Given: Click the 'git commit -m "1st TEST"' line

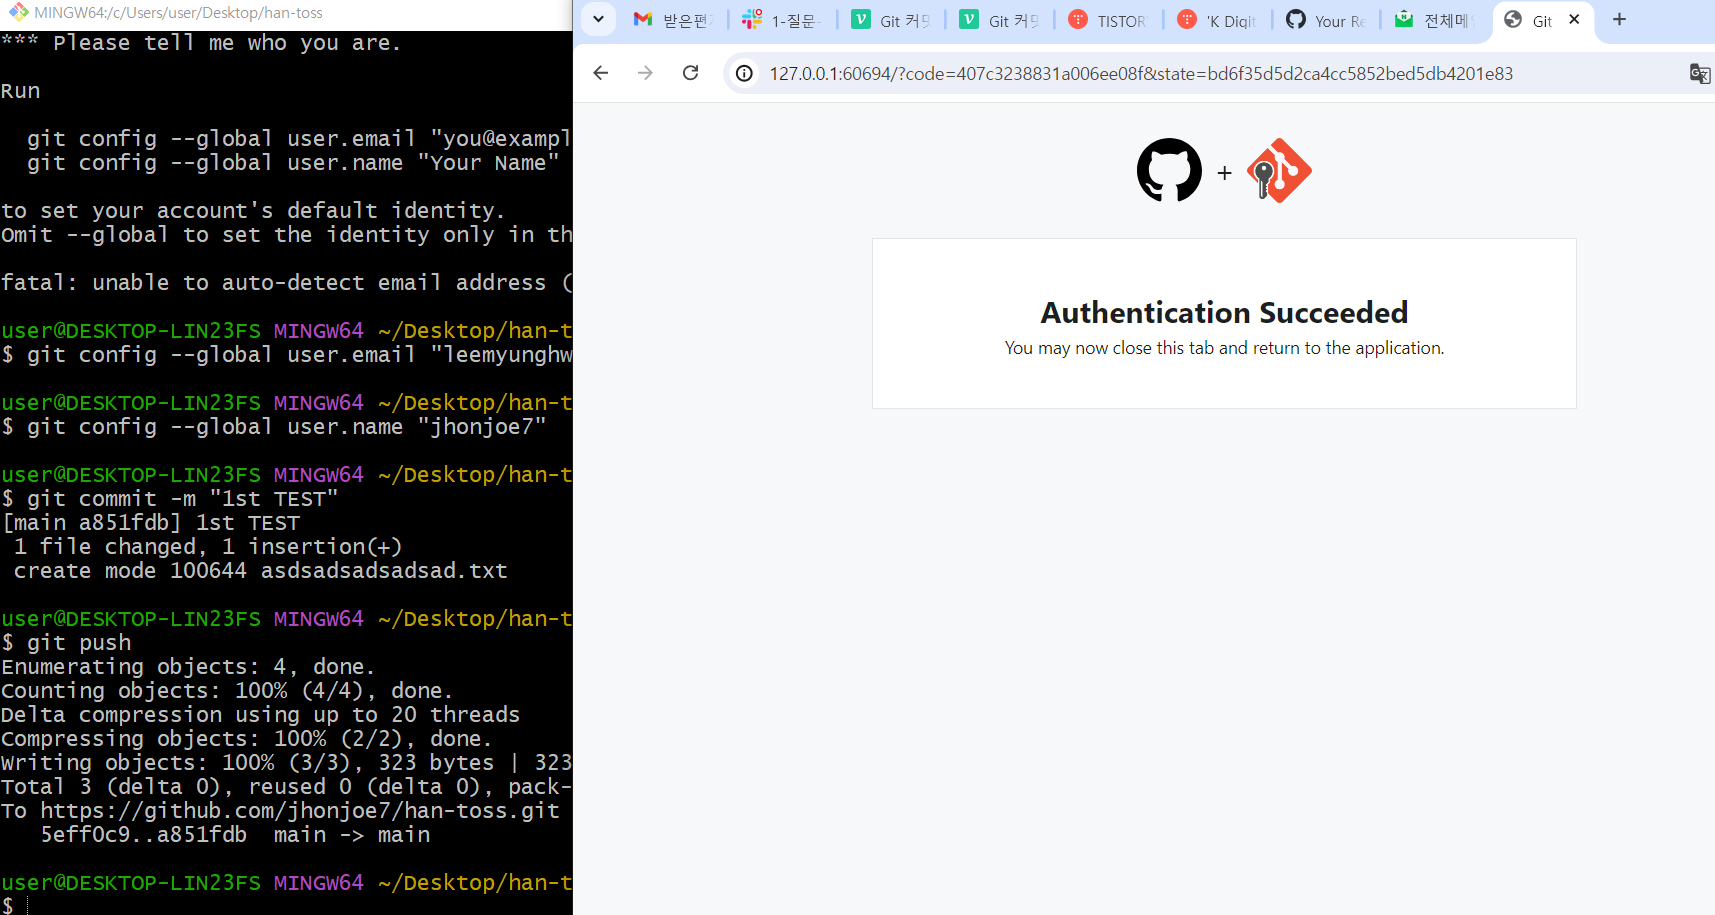Looking at the screenshot, I should 170,498.
